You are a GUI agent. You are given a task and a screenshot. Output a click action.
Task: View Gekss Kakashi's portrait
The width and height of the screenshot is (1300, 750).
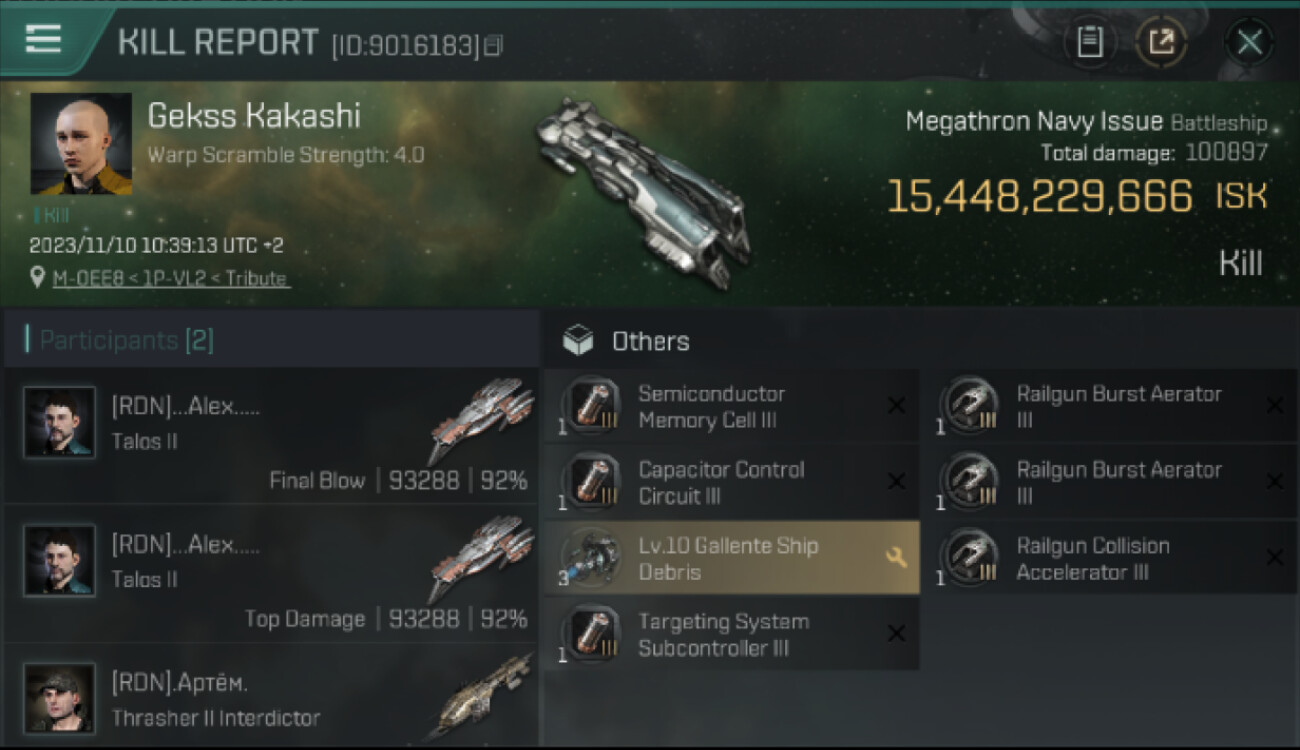coord(81,144)
